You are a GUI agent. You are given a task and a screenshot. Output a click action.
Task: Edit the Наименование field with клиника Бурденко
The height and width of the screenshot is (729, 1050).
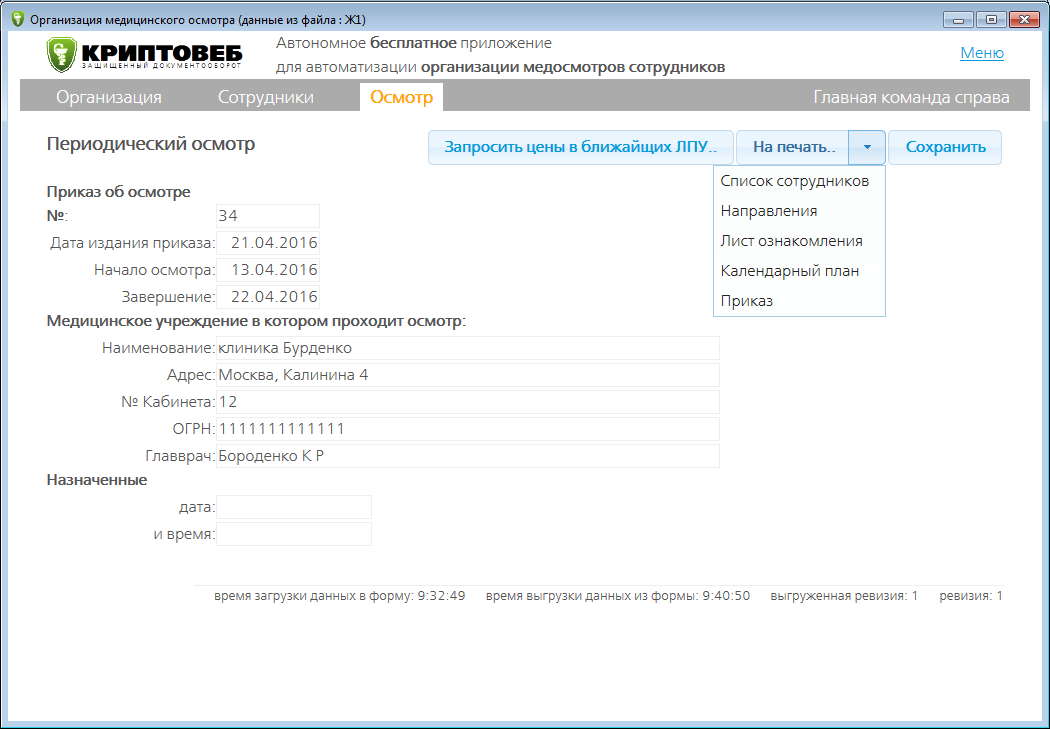pos(467,348)
